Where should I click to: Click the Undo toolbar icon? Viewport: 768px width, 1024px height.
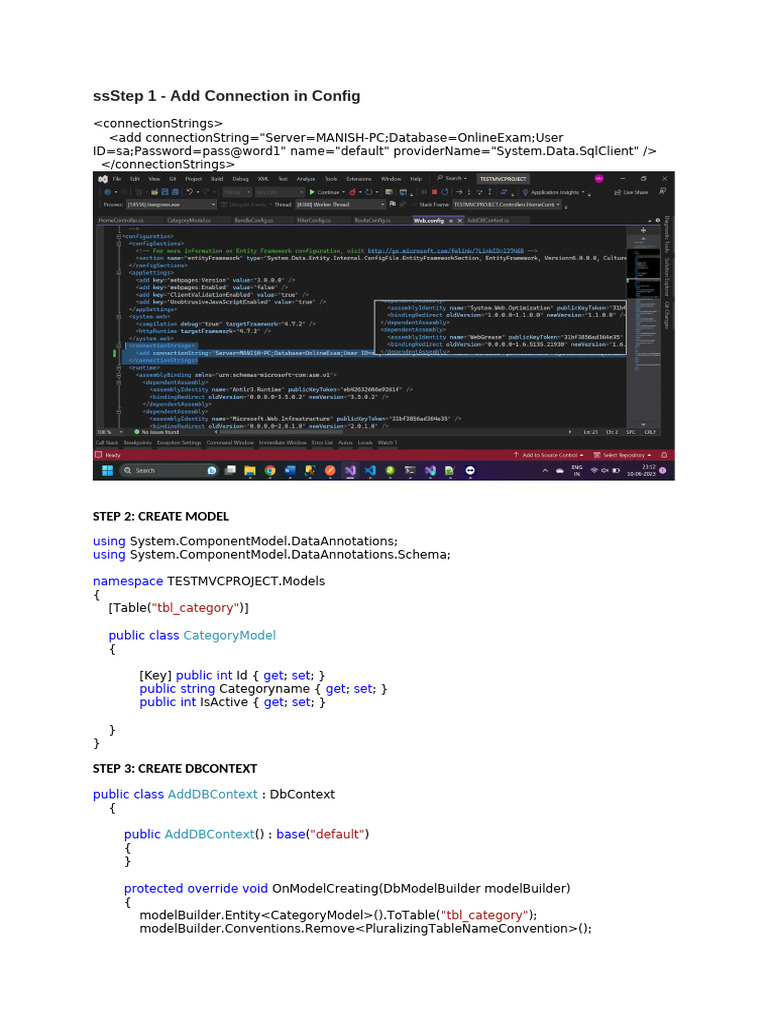tap(189, 192)
